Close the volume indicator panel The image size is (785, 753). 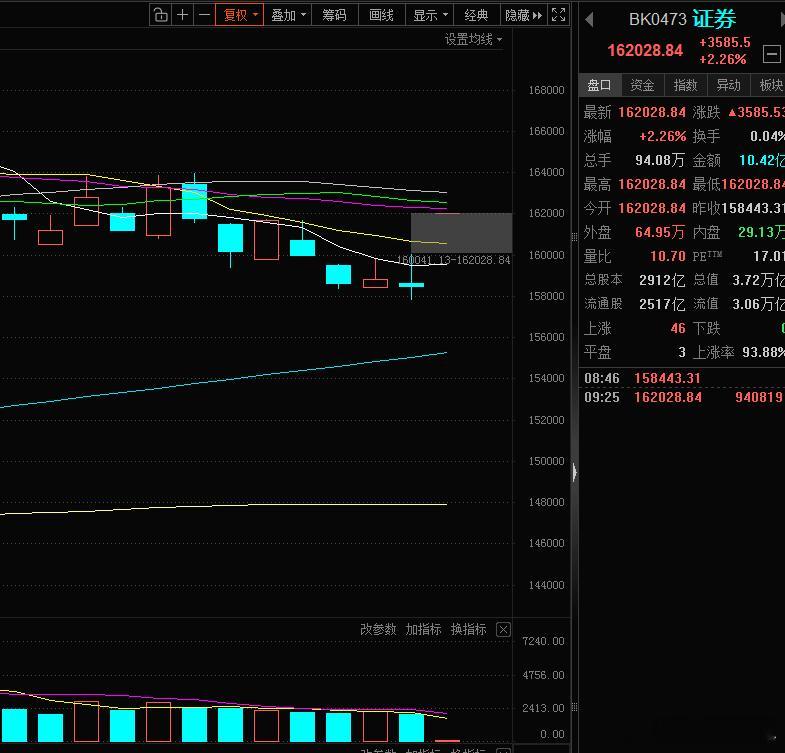pyautogui.click(x=504, y=629)
